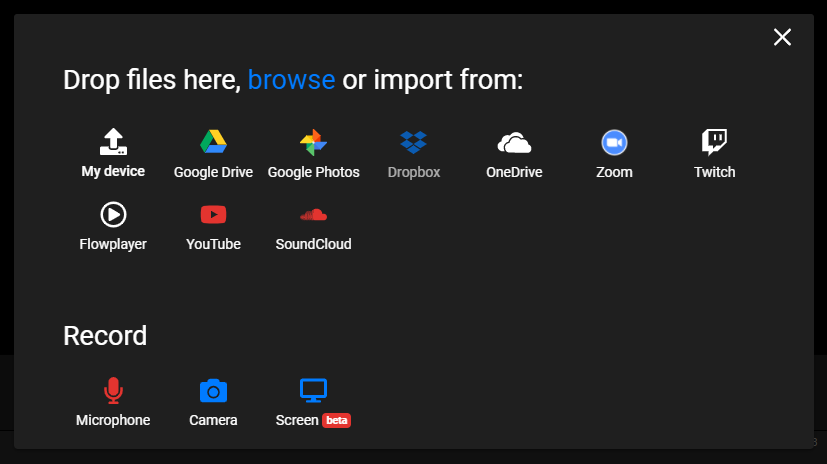Record using the Camera
827x464 pixels.
click(x=213, y=402)
